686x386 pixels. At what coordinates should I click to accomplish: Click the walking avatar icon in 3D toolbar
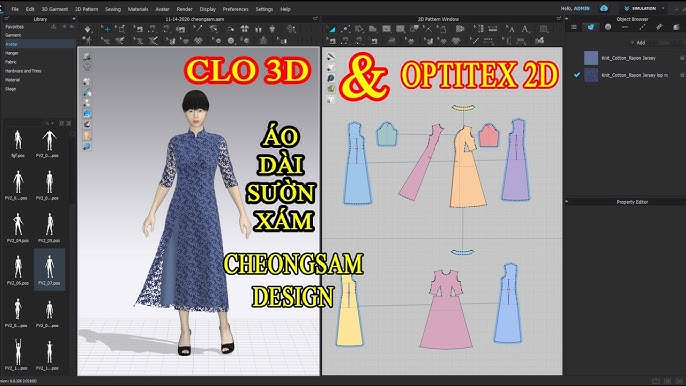tap(88, 40)
